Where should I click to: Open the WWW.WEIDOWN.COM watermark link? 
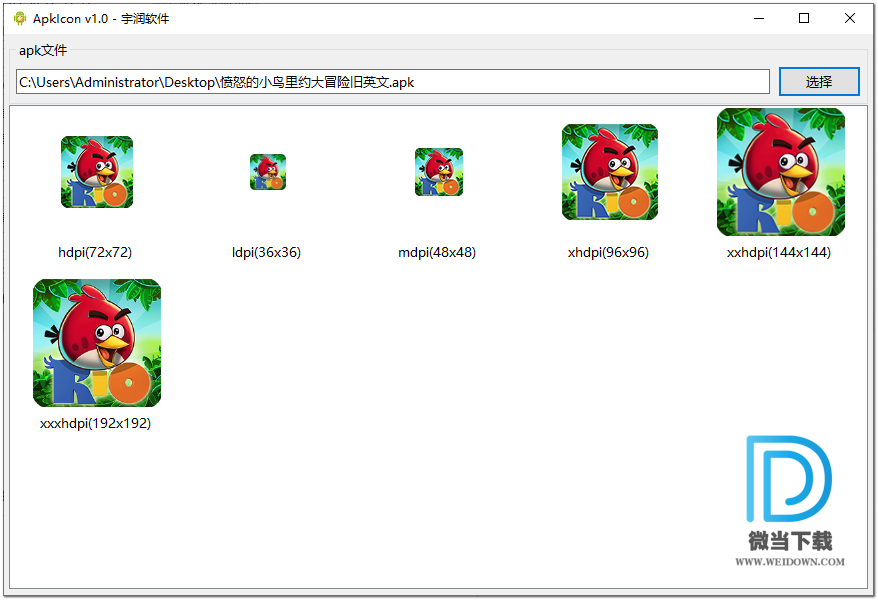pos(790,562)
